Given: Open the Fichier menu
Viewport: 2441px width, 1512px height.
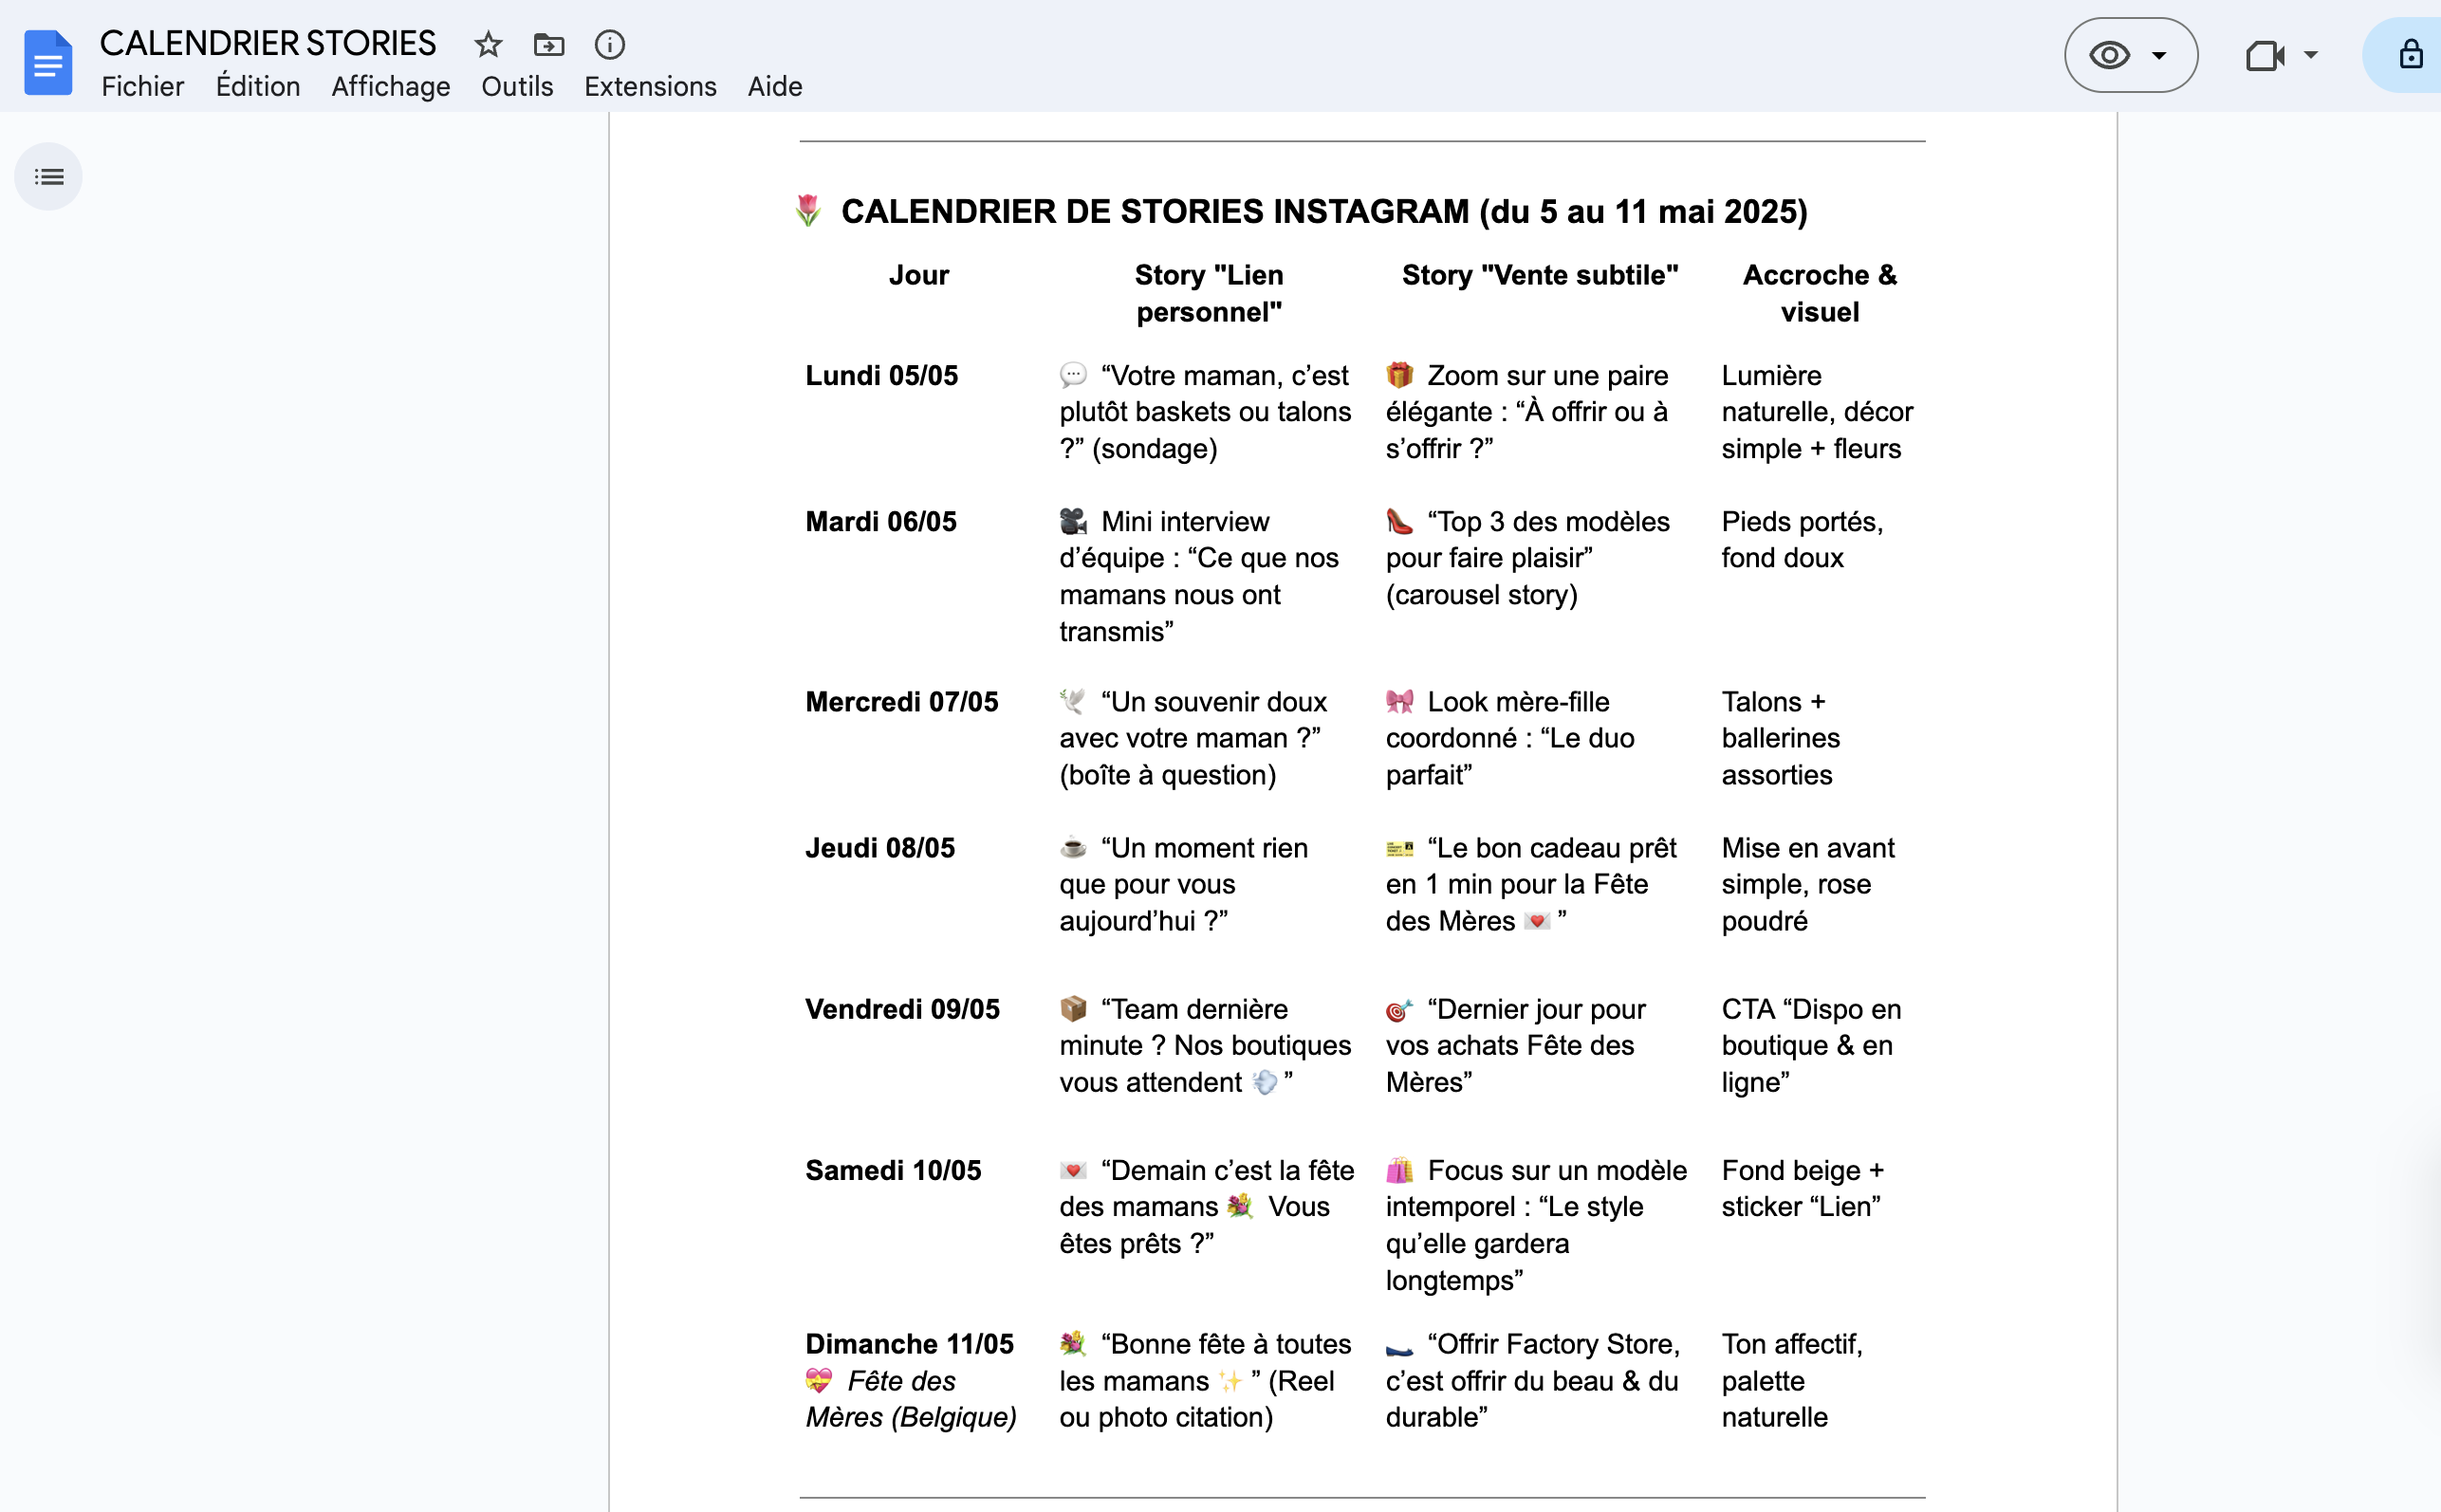Looking at the screenshot, I should pyautogui.click(x=142, y=87).
